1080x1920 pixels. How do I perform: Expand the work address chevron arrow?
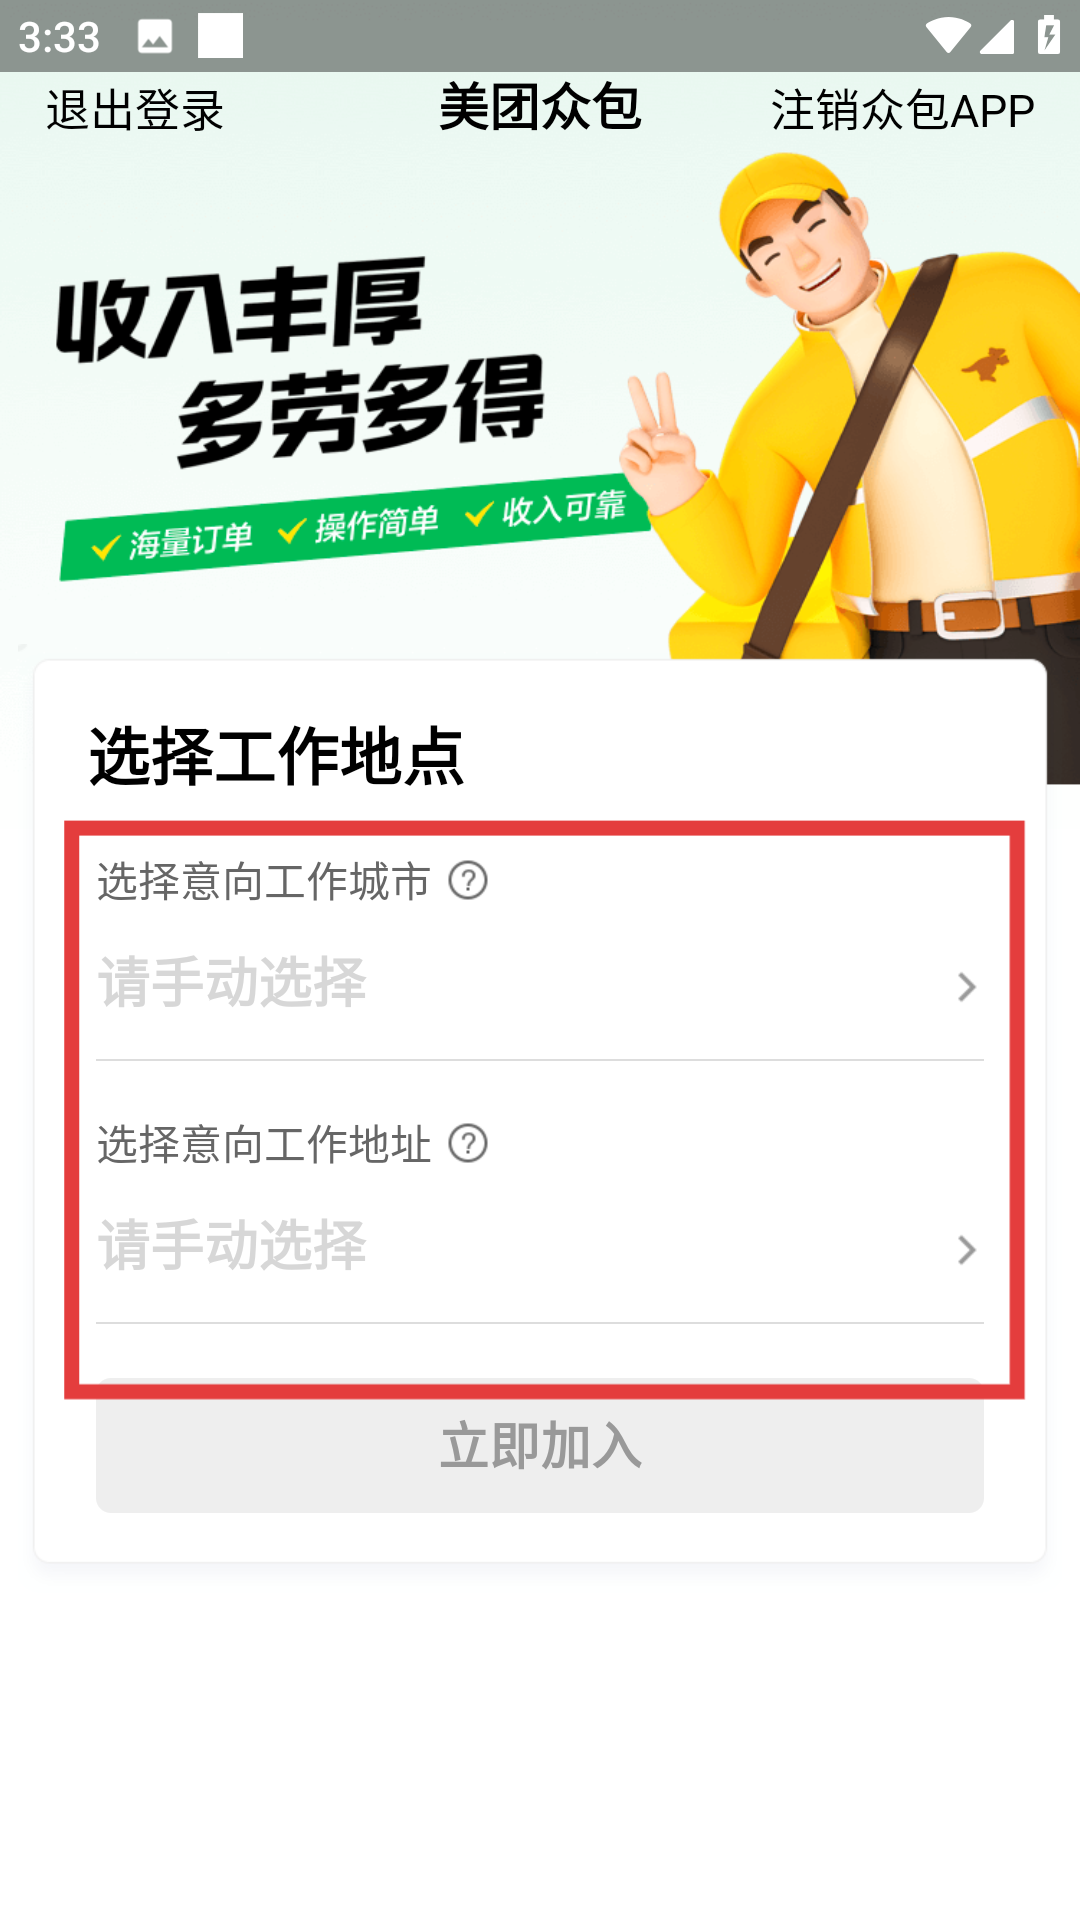tap(966, 1250)
